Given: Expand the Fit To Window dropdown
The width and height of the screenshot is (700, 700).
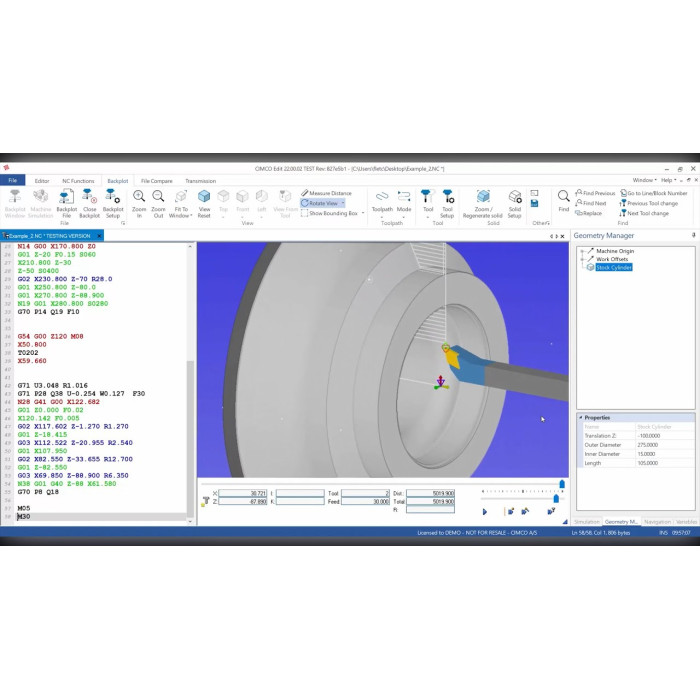Looking at the screenshot, I should pyautogui.click(x=181, y=215).
